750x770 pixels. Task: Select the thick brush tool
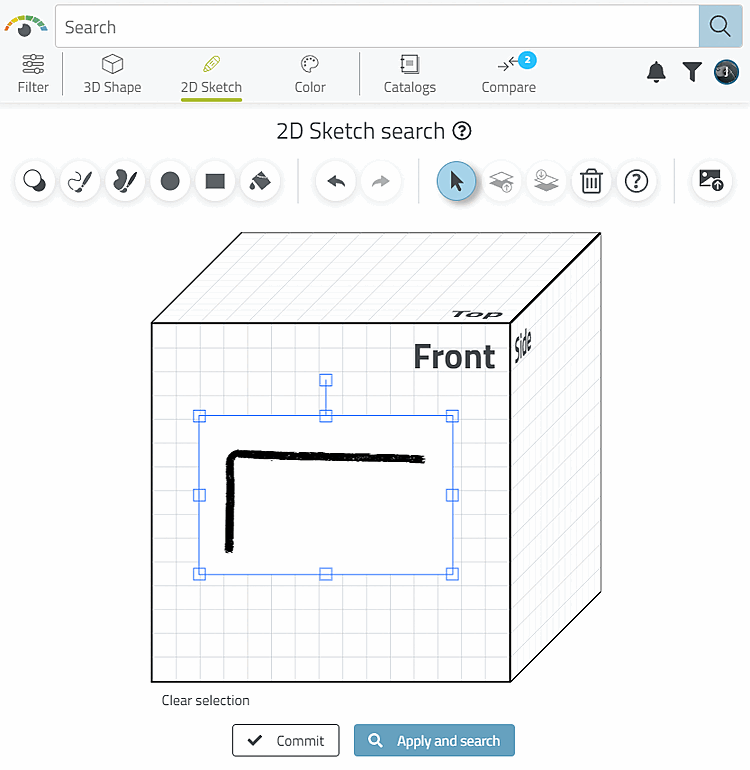(125, 181)
